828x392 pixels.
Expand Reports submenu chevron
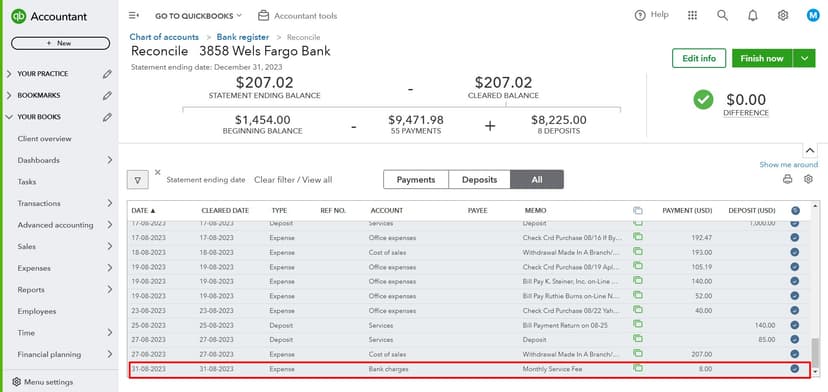point(109,290)
